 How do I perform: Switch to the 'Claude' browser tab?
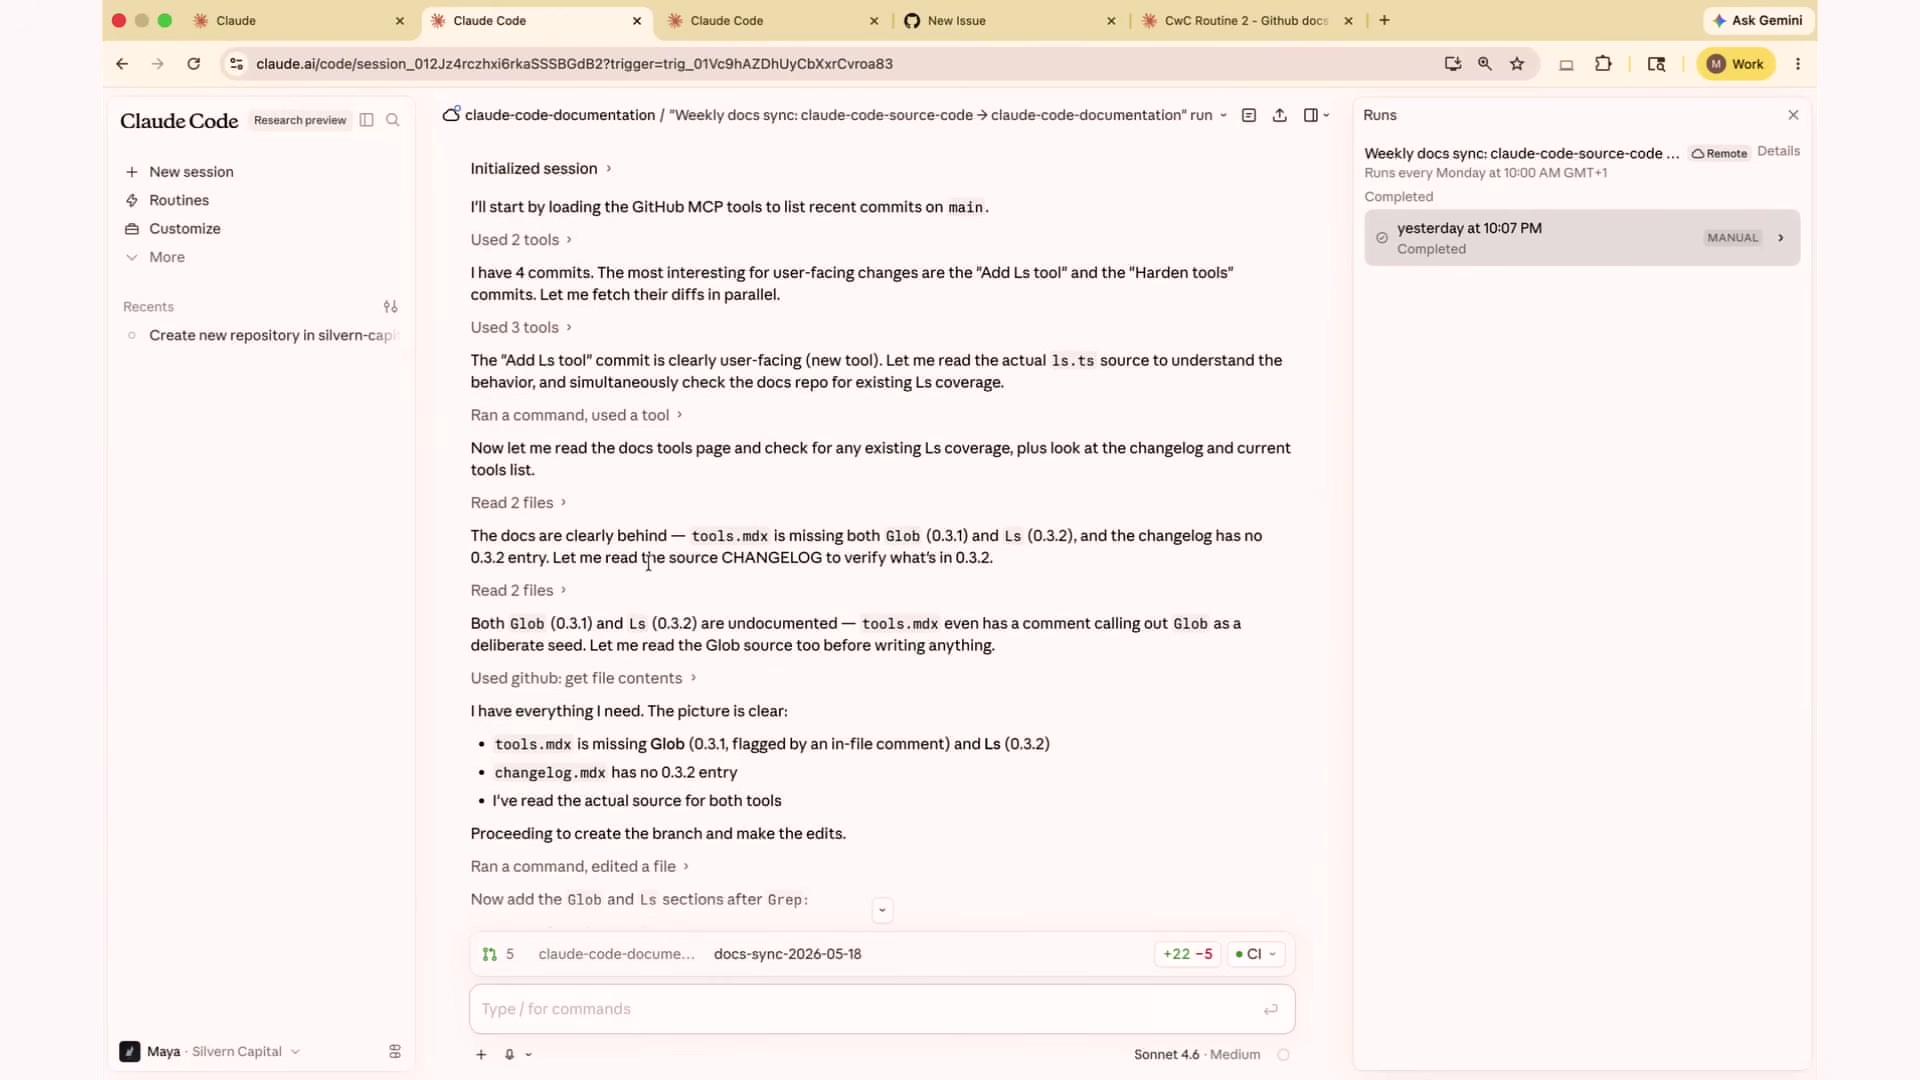(300, 21)
